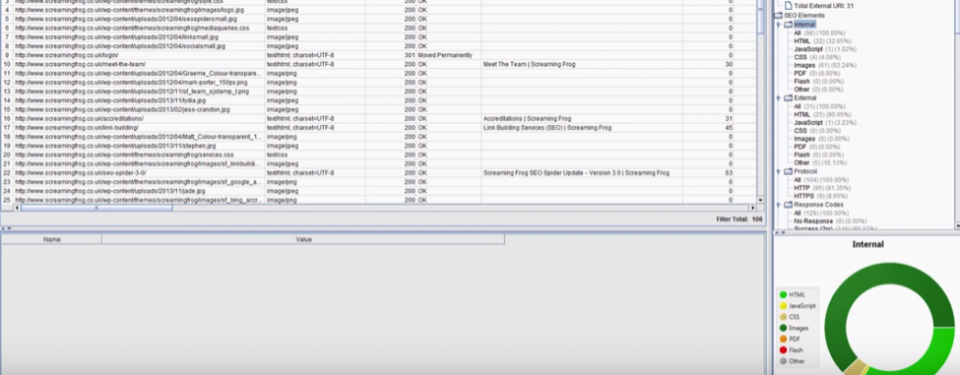Select HTTPS under Protocol

pos(804,196)
